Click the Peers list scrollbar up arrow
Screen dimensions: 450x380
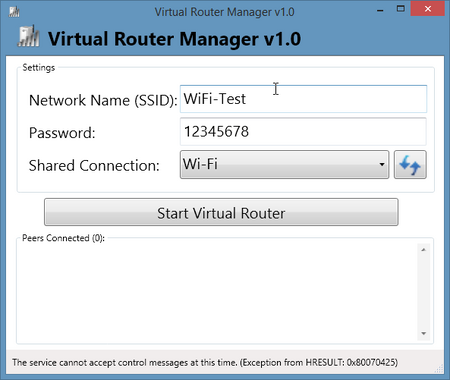424,250
